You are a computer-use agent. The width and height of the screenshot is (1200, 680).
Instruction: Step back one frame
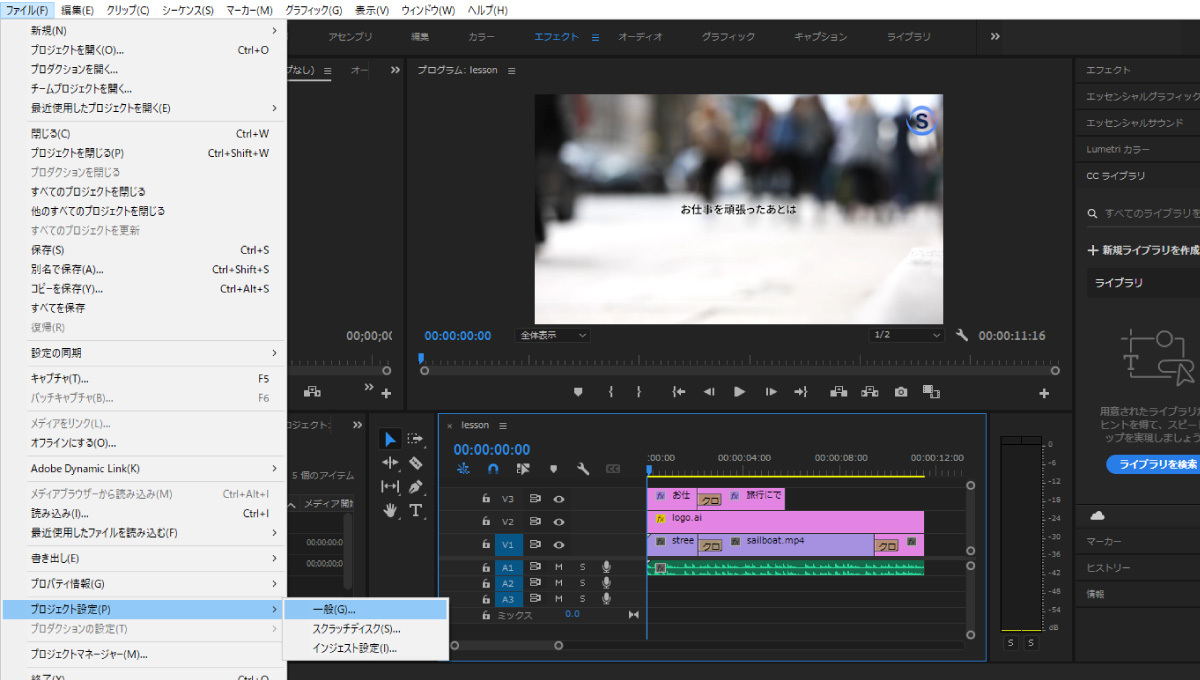point(709,392)
